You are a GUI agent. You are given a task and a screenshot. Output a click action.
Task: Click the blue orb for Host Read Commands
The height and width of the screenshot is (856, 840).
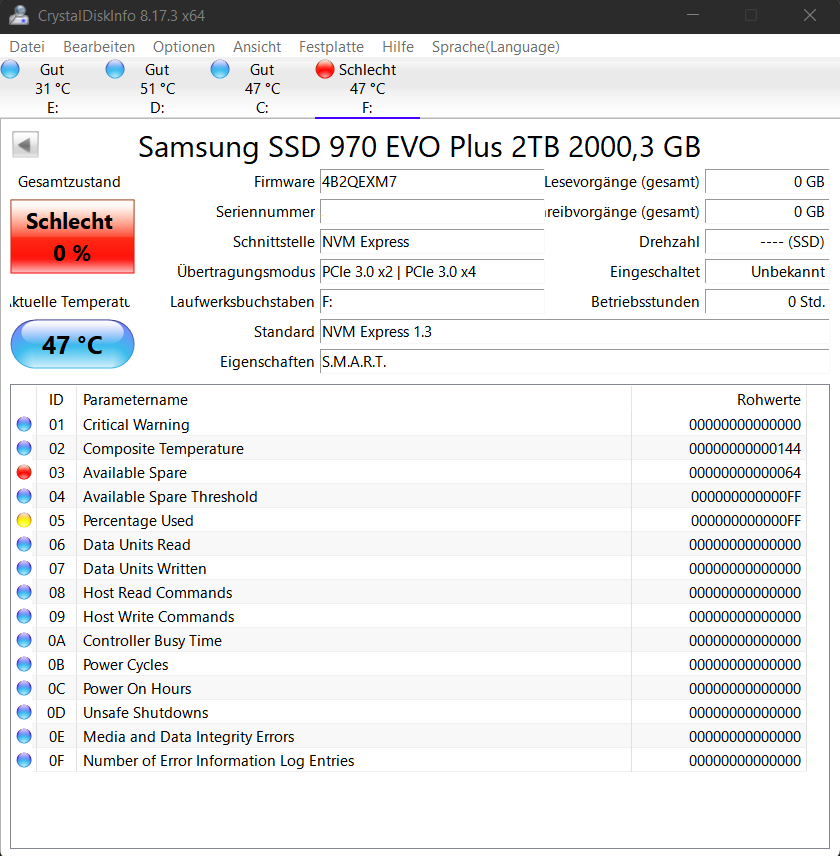coord(24,592)
